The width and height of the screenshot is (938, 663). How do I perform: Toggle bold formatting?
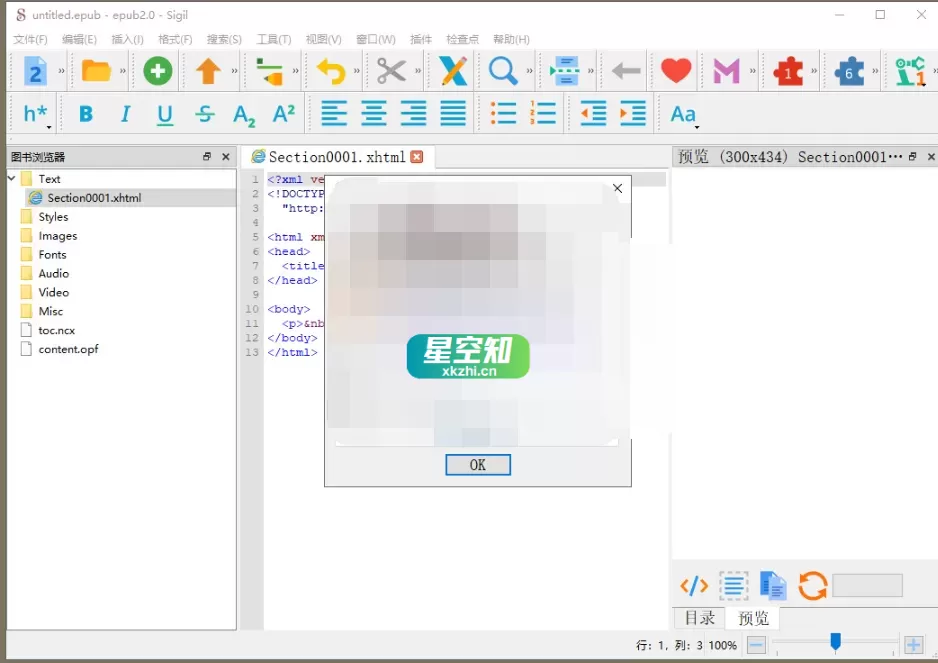(x=85, y=114)
